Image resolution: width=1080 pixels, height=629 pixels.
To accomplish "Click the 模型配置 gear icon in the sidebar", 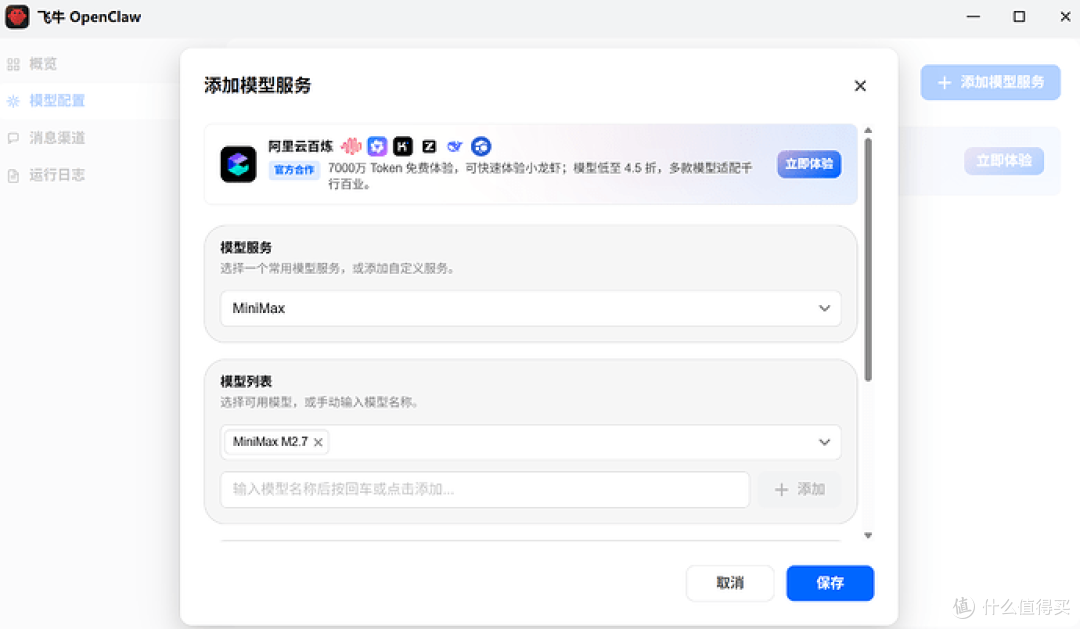I will click(x=13, y=101).
